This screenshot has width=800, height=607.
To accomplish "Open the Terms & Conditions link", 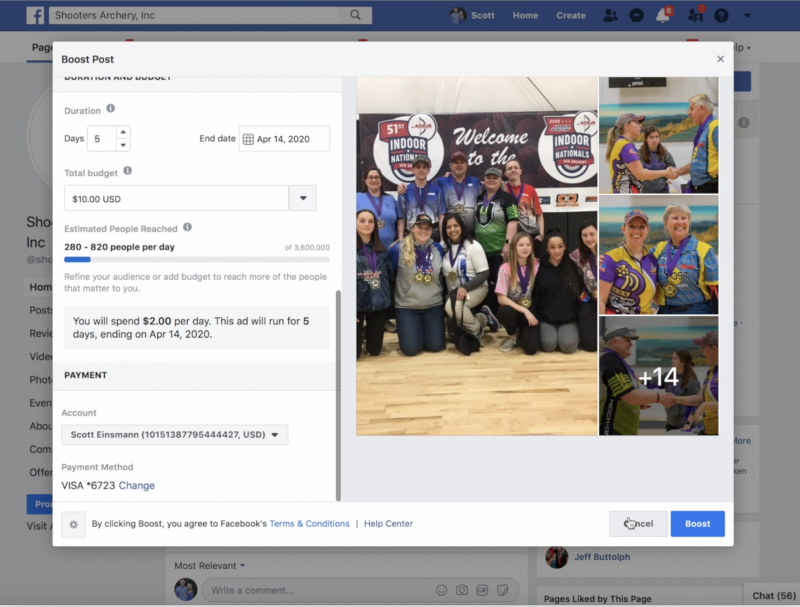I will coord(309,524).
